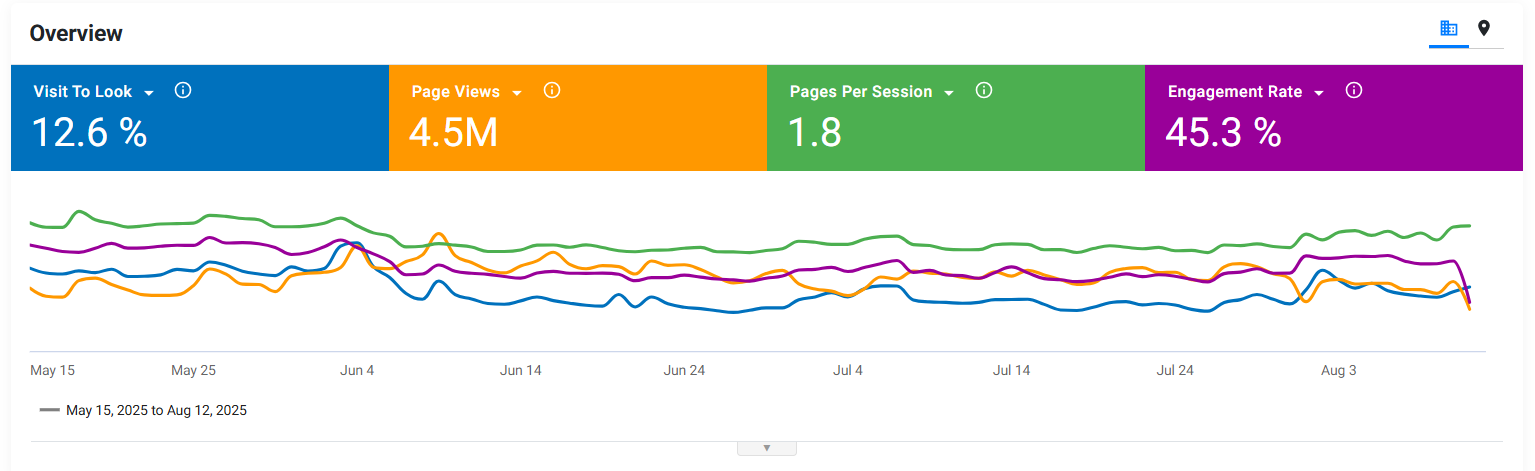Open info tooltip for Visit To Look

[x=183, y=90]
